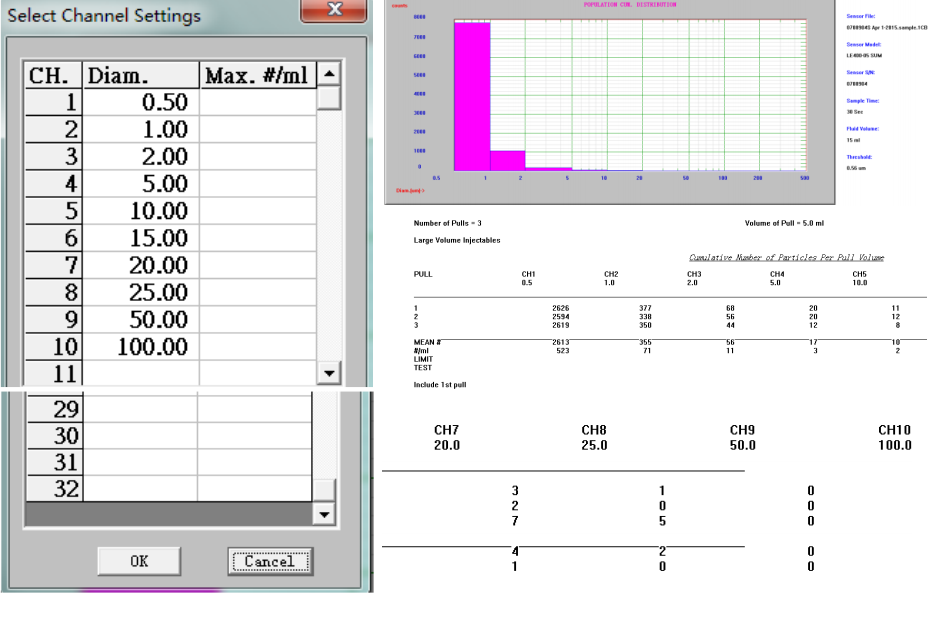Click 'Number of Pulls = 3' text

click(447, 223)
